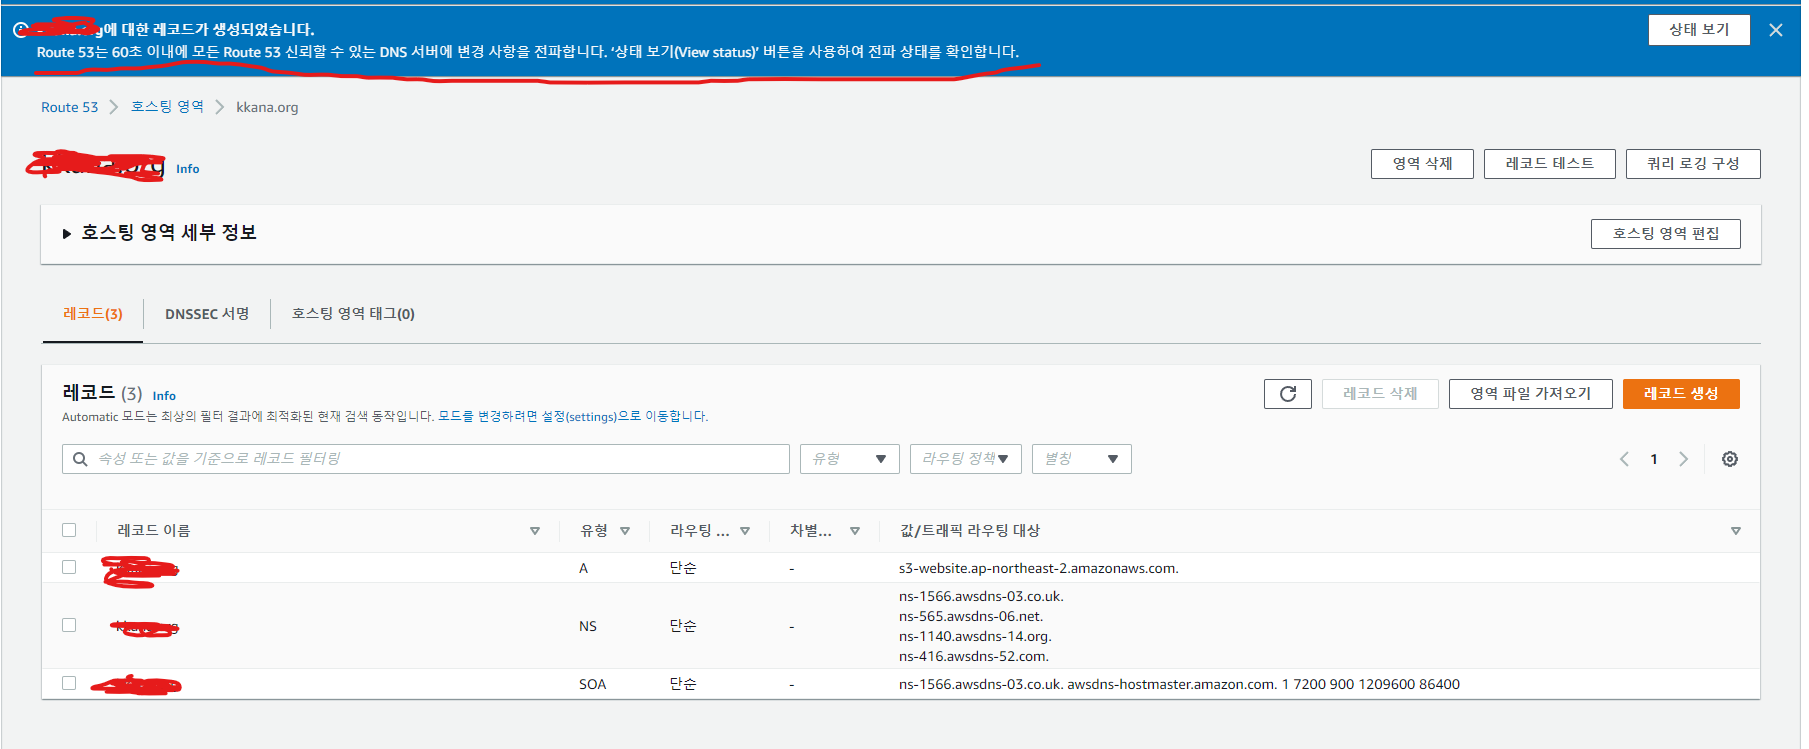This screenshot has height=749, width=1809.
Task: Click 단순 in the SOA record row
Action: click(x=683, y=684)
